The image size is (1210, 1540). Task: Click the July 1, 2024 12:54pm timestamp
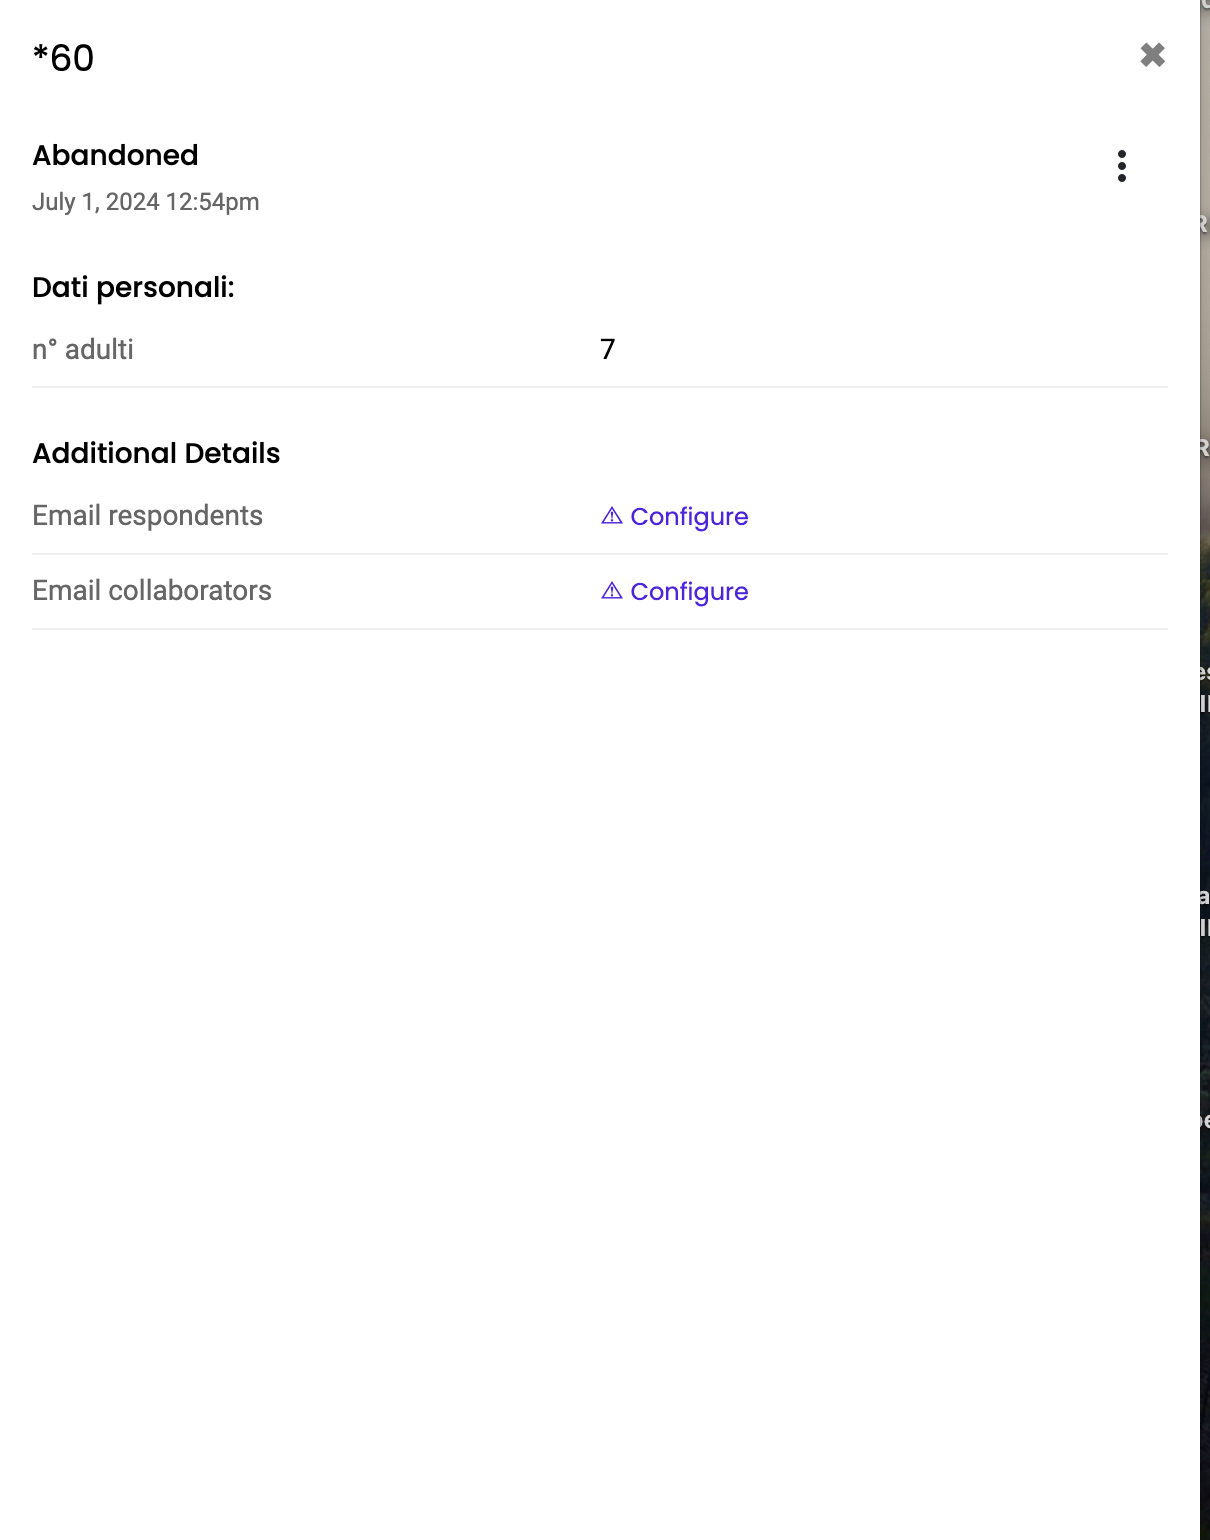point(145,202)
